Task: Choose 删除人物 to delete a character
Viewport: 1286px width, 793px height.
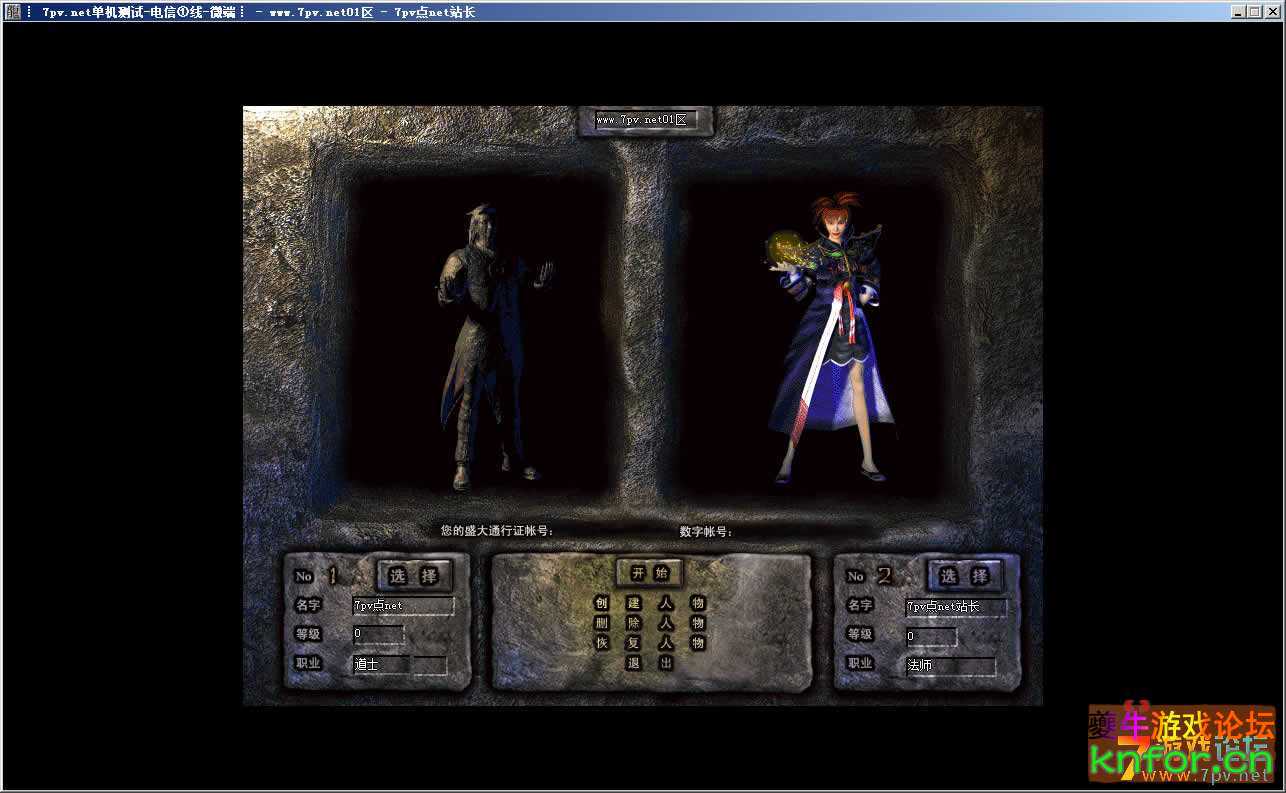Action: pos(650,623)
